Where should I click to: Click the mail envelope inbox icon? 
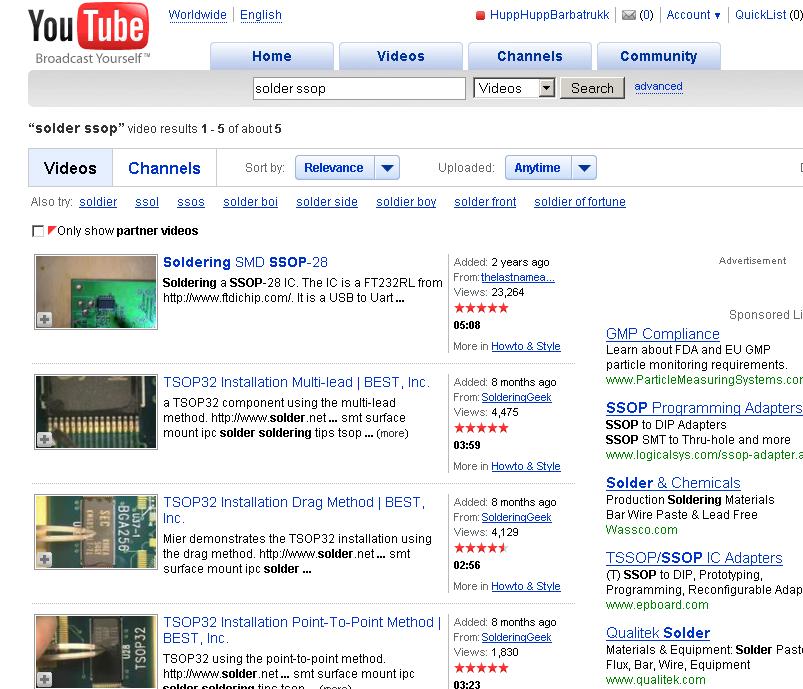(628, 15)
